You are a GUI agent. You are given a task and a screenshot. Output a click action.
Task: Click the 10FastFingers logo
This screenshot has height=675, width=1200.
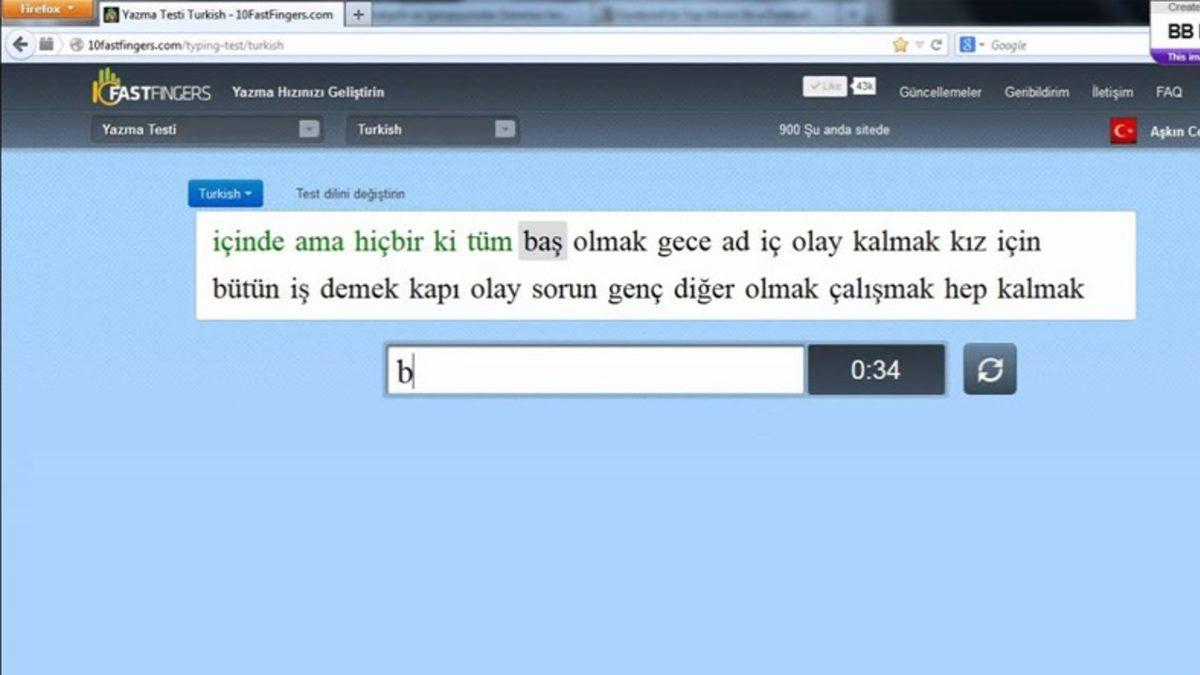click(x=152, y=90)
